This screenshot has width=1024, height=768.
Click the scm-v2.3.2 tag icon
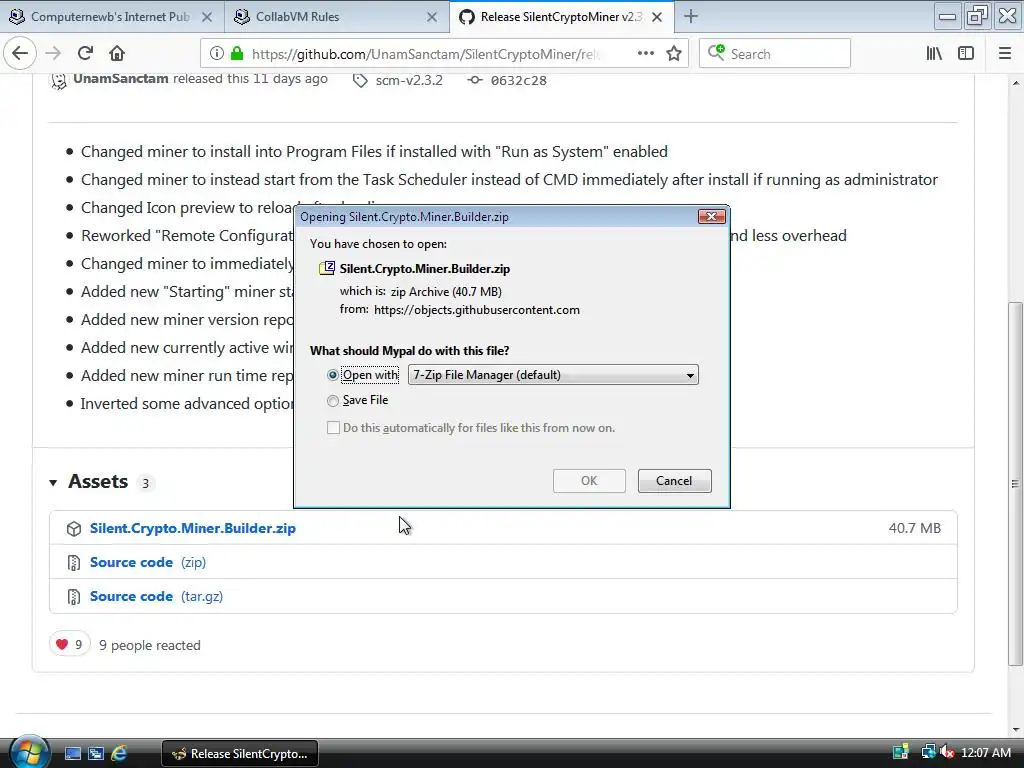click(360, 80)
